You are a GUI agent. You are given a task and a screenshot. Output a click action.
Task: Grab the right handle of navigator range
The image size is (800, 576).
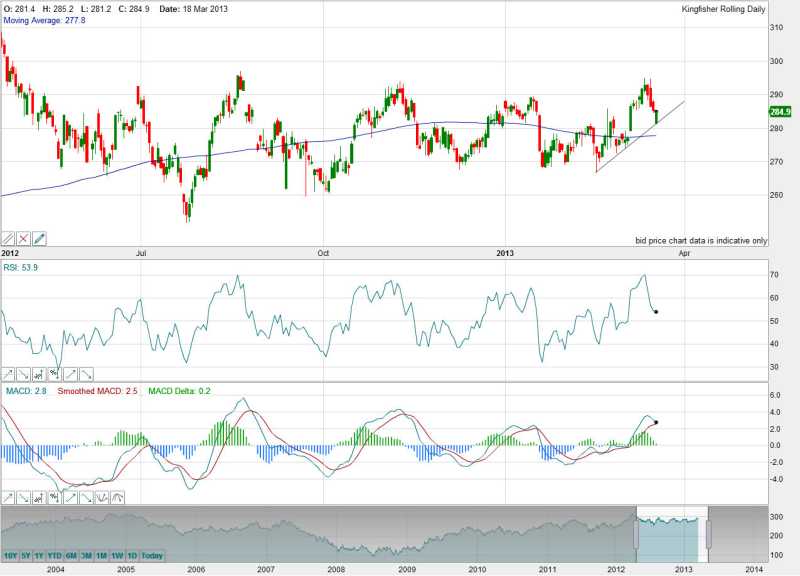point(708,534)
